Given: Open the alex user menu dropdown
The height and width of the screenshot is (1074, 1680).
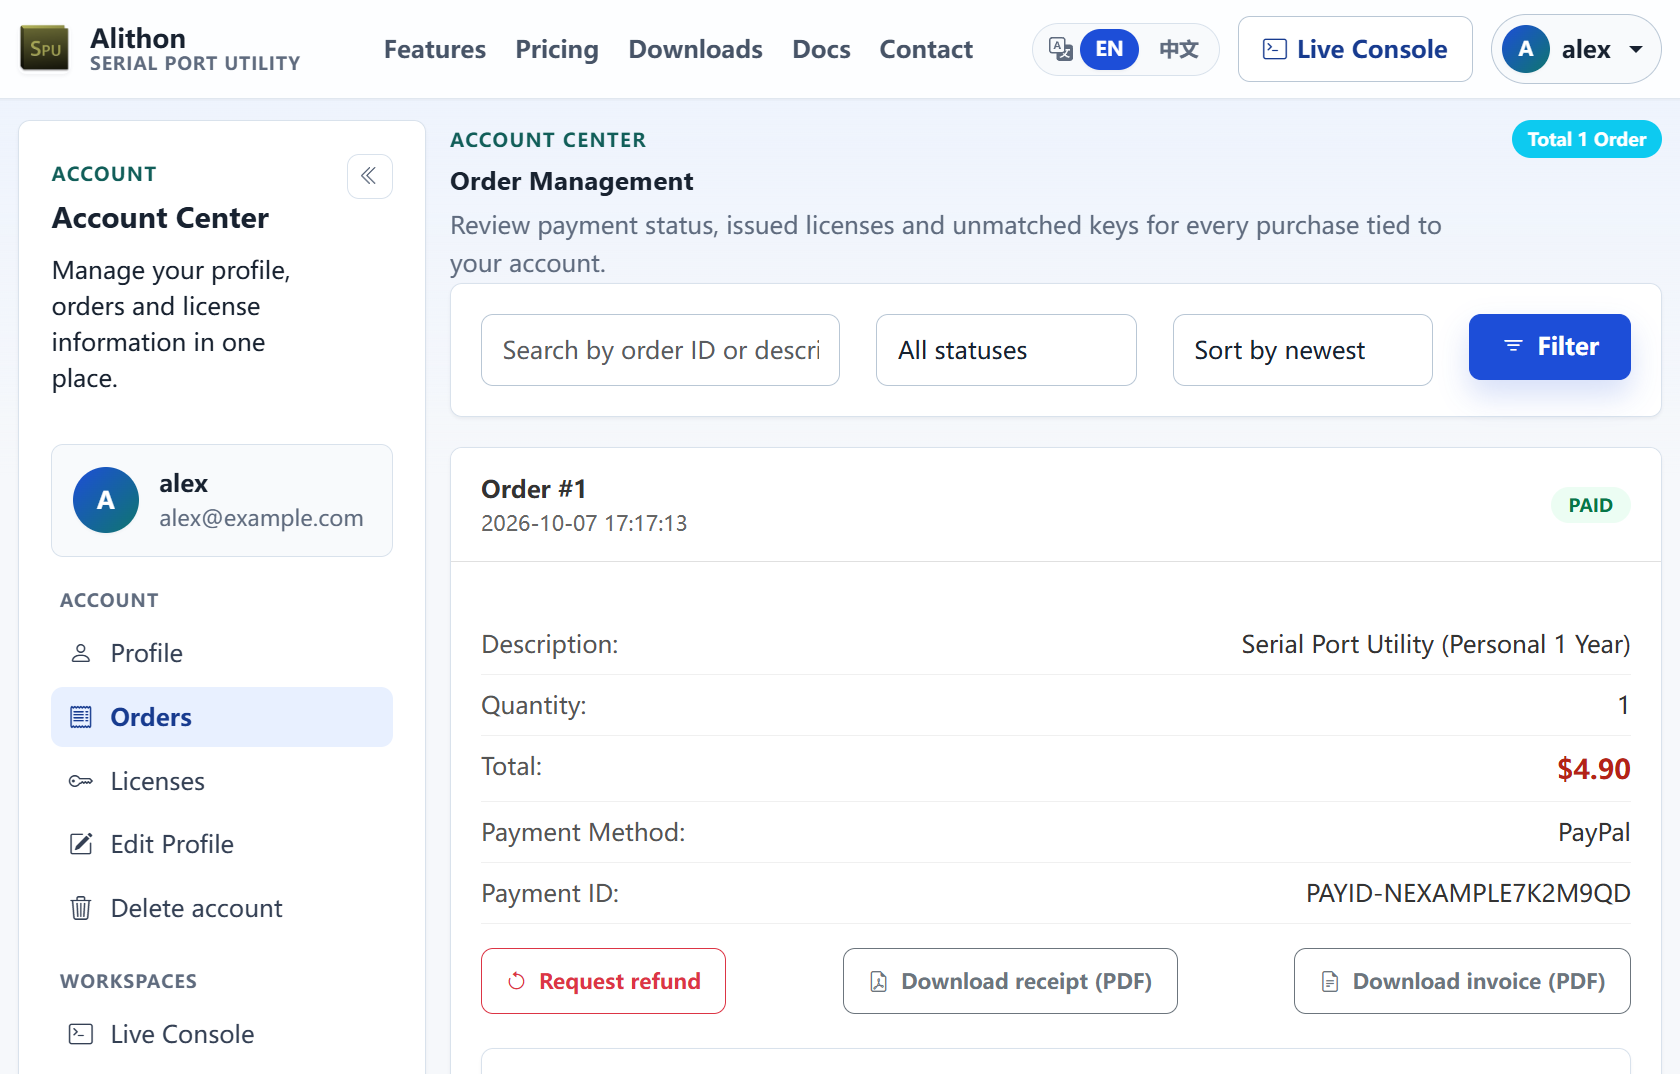Looking at the screenshot, I should (1576, 49).
